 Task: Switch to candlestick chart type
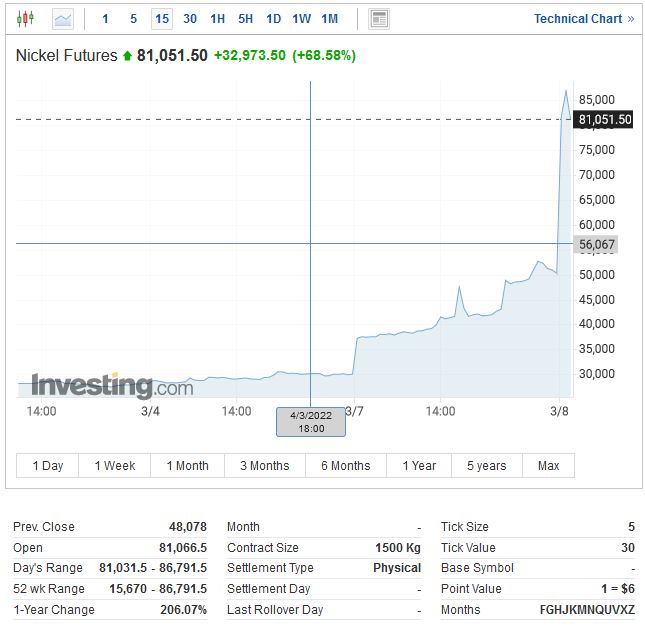pyautogui.click(x=25, y=19)
